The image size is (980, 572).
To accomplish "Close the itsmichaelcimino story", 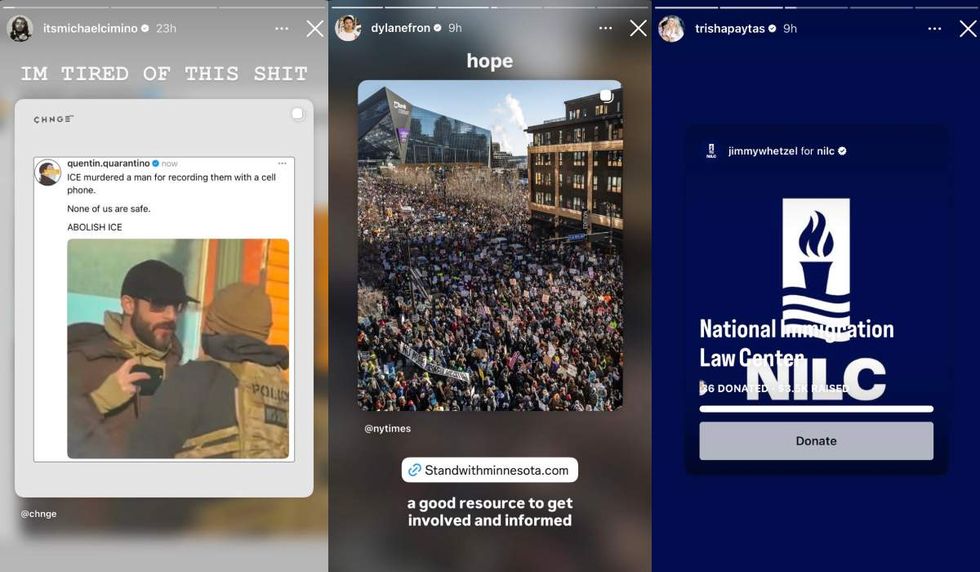I will tap(315, 29).
